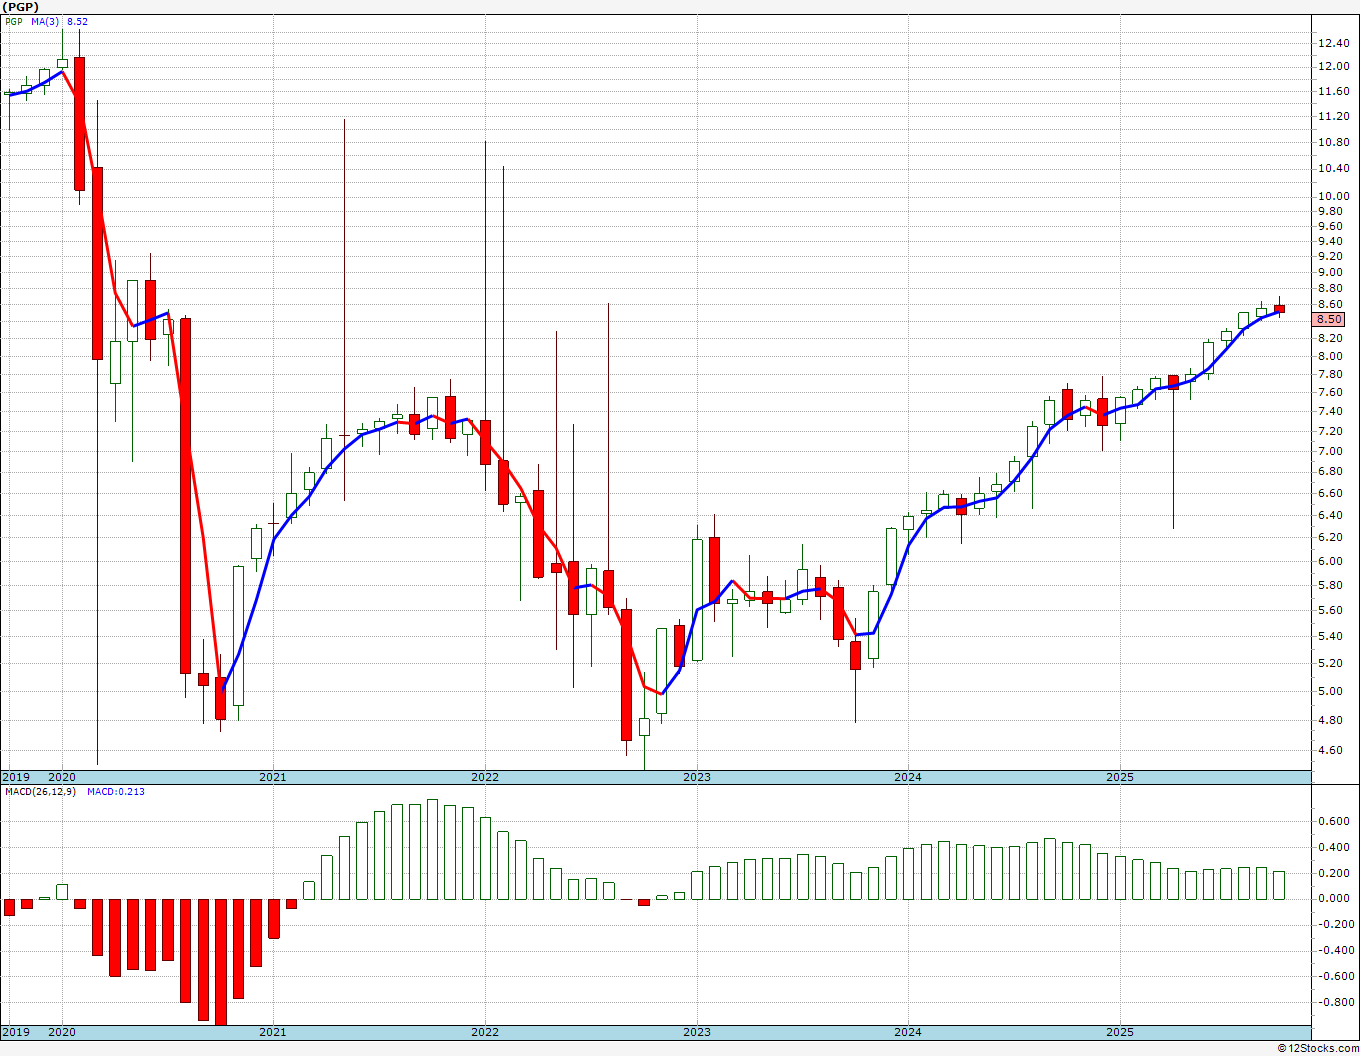Select 2023 on the price chart timeline
1360x1056 pixels.
(697, 777)
